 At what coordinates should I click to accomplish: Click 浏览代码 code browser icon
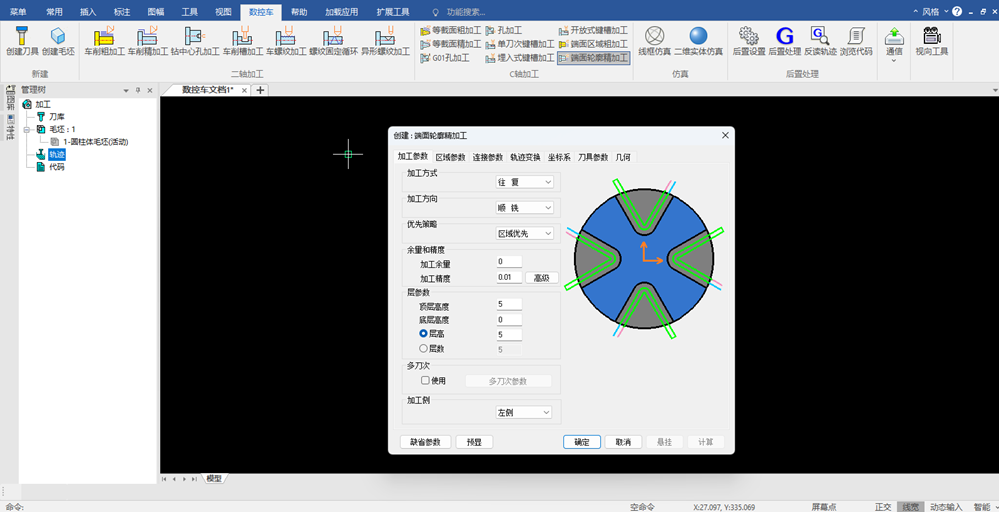coord(856,36)
